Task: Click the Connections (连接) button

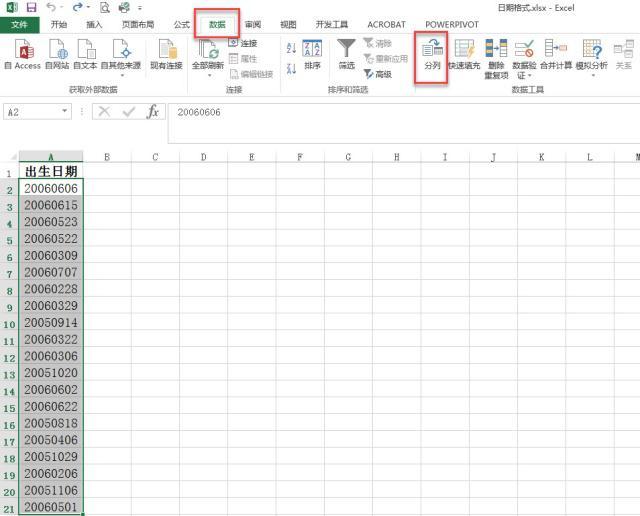Action: (242, 43)
